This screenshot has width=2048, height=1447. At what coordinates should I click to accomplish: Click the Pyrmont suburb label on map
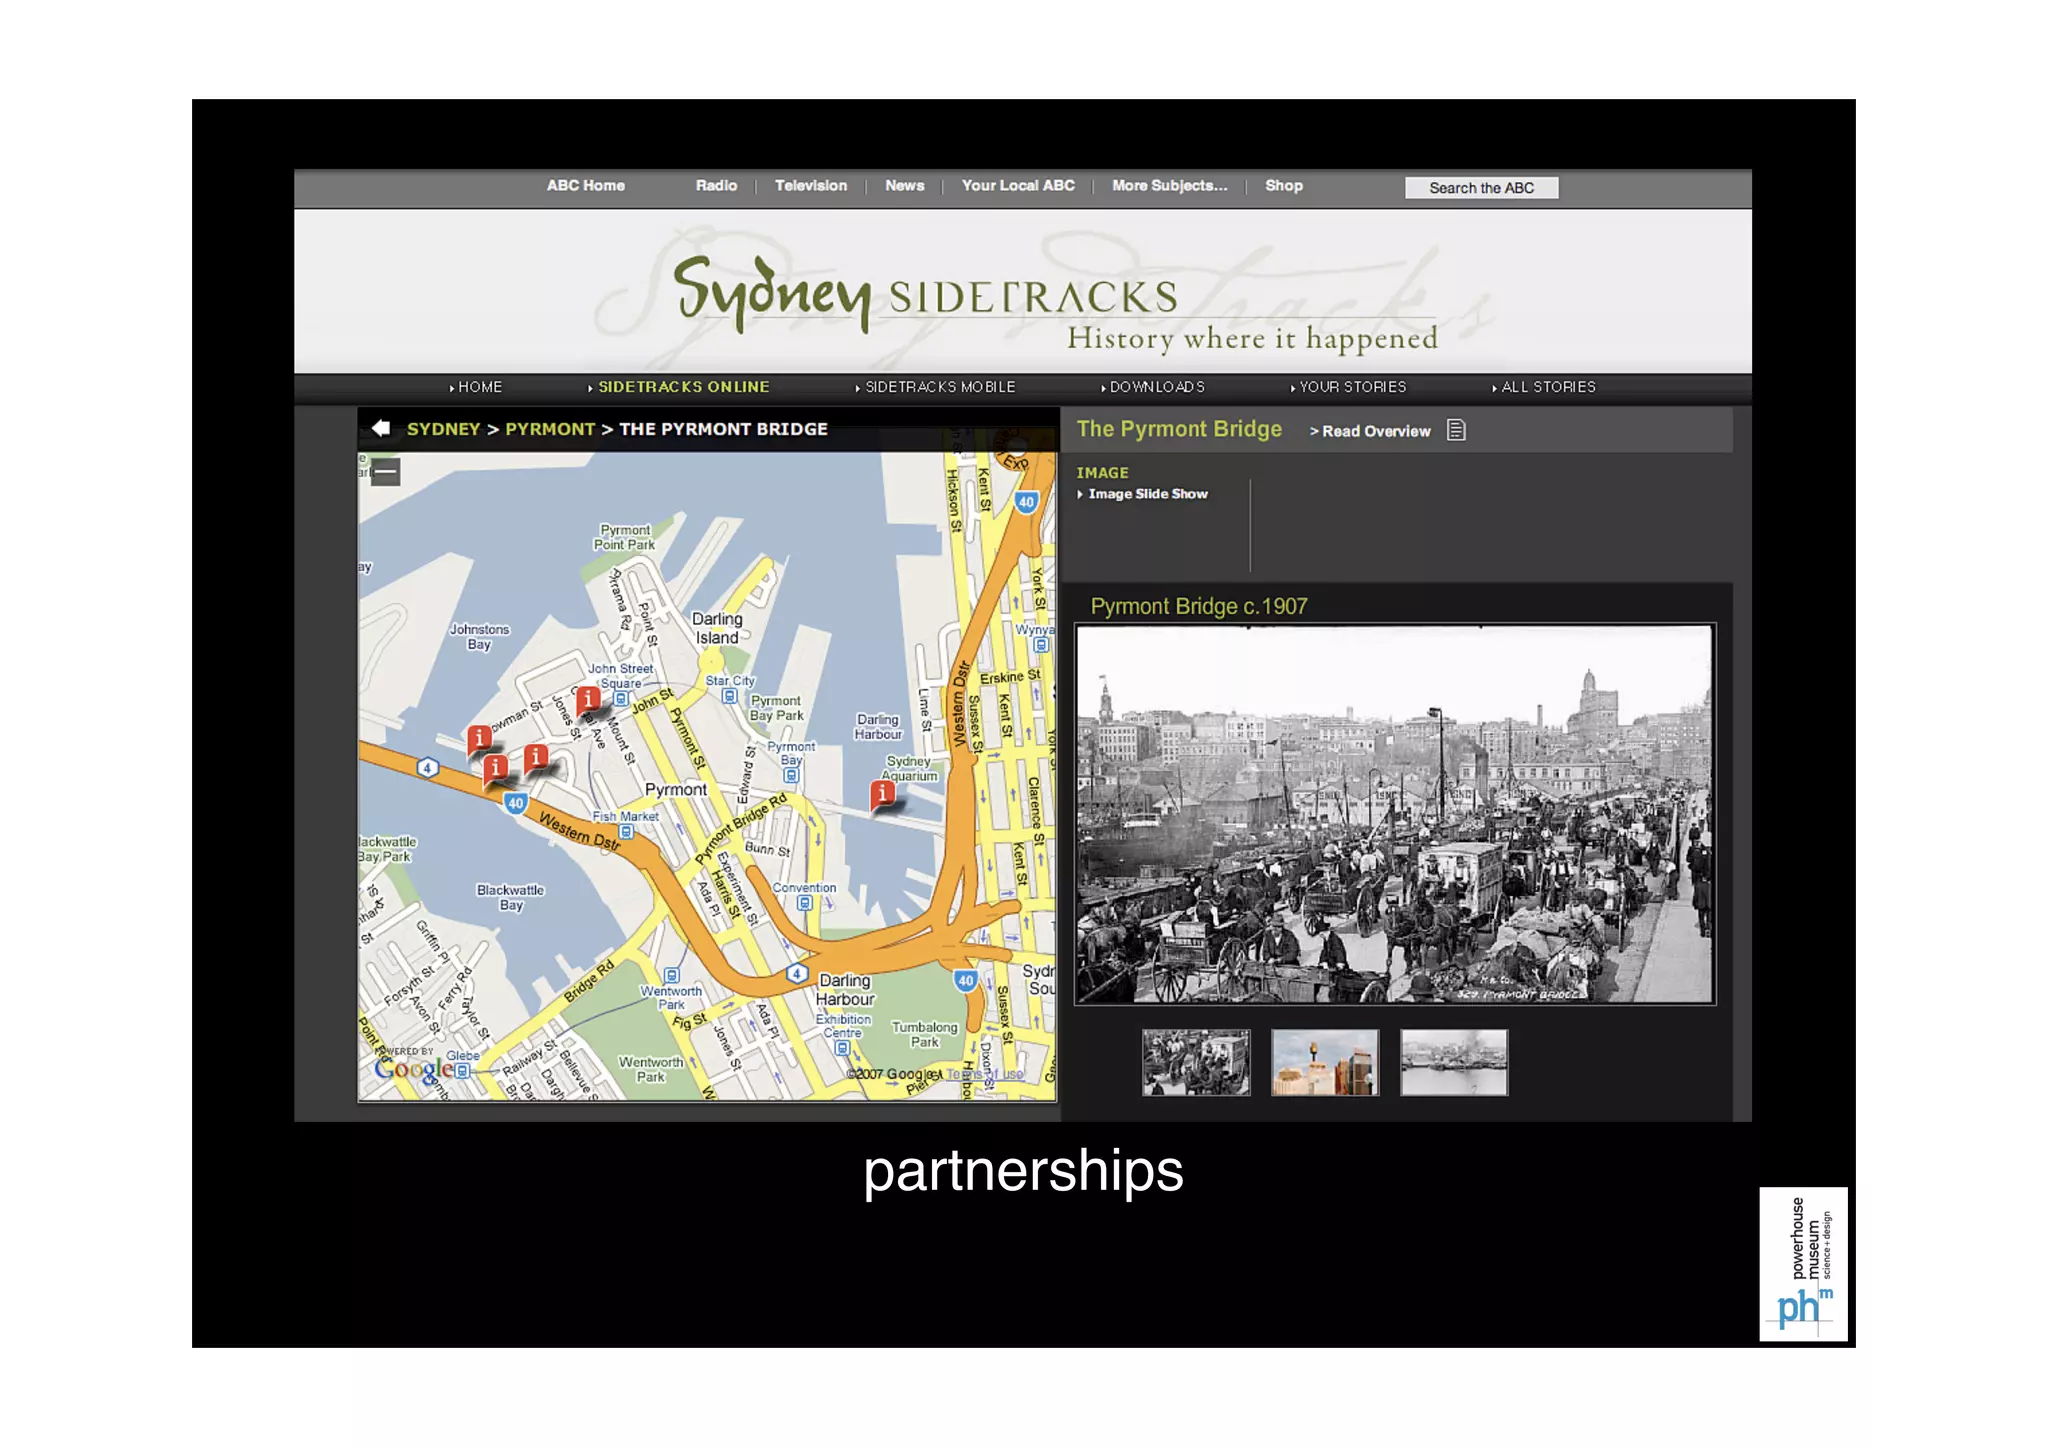point(675,790)
